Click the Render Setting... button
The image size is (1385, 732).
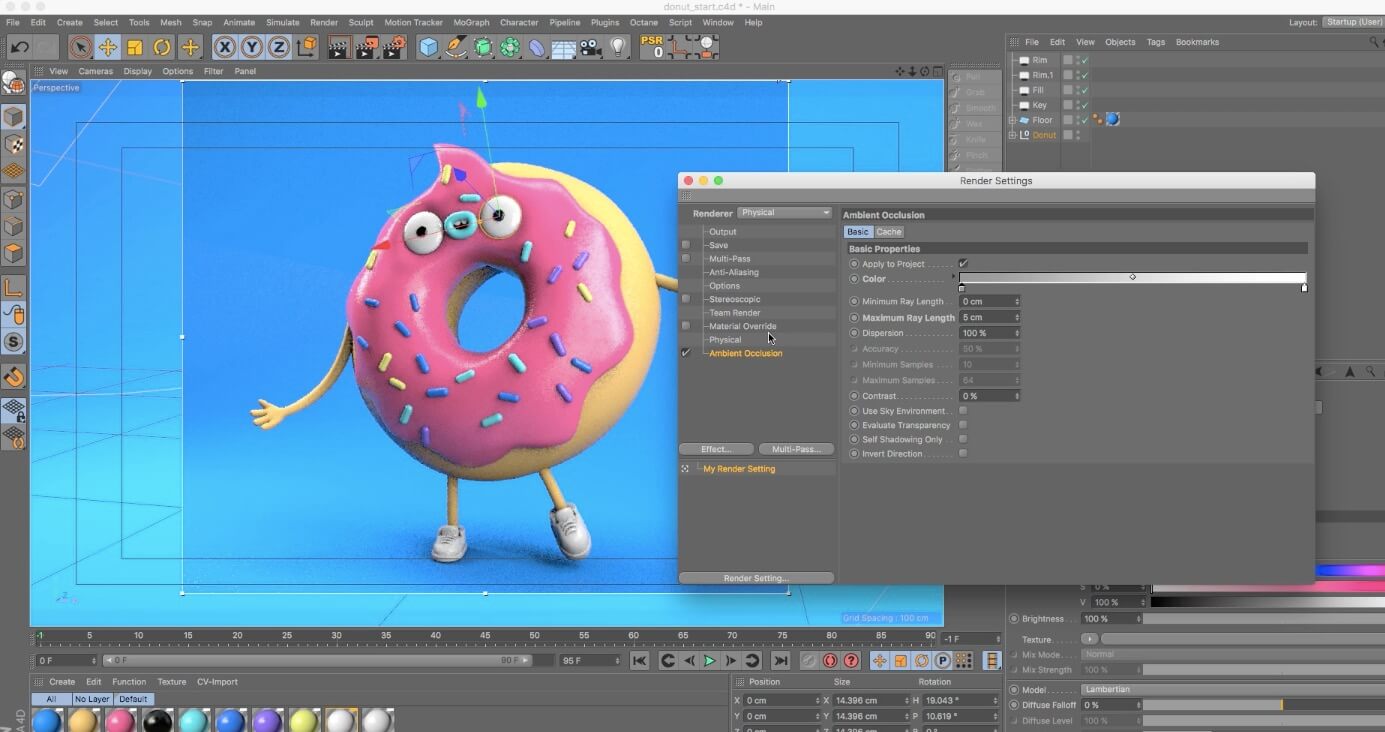(756, 578)
